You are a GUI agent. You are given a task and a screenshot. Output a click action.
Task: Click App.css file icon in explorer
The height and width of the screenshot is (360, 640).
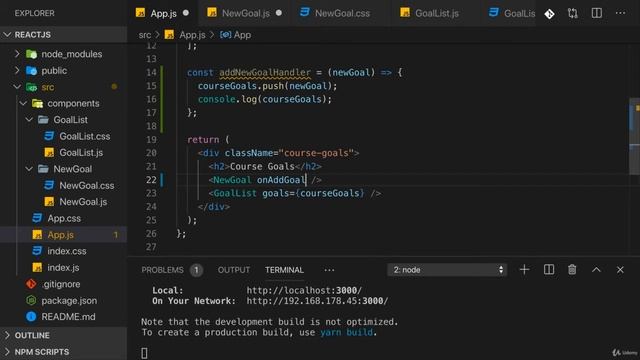pos(37,218)
